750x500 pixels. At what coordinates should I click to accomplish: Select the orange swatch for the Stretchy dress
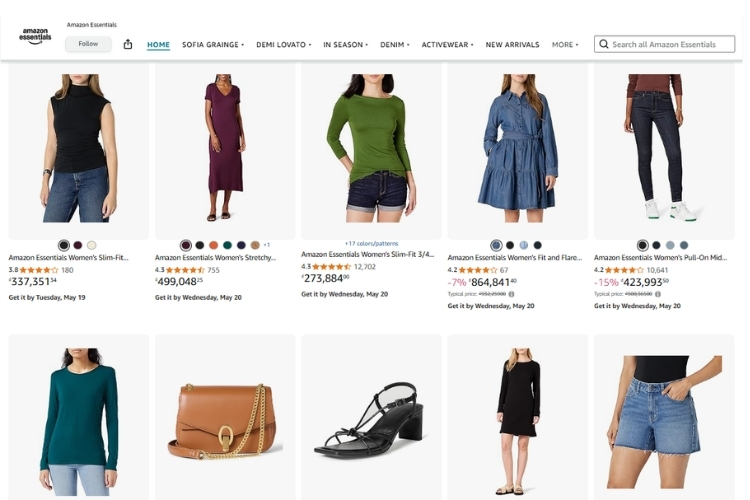click(213, 245)
